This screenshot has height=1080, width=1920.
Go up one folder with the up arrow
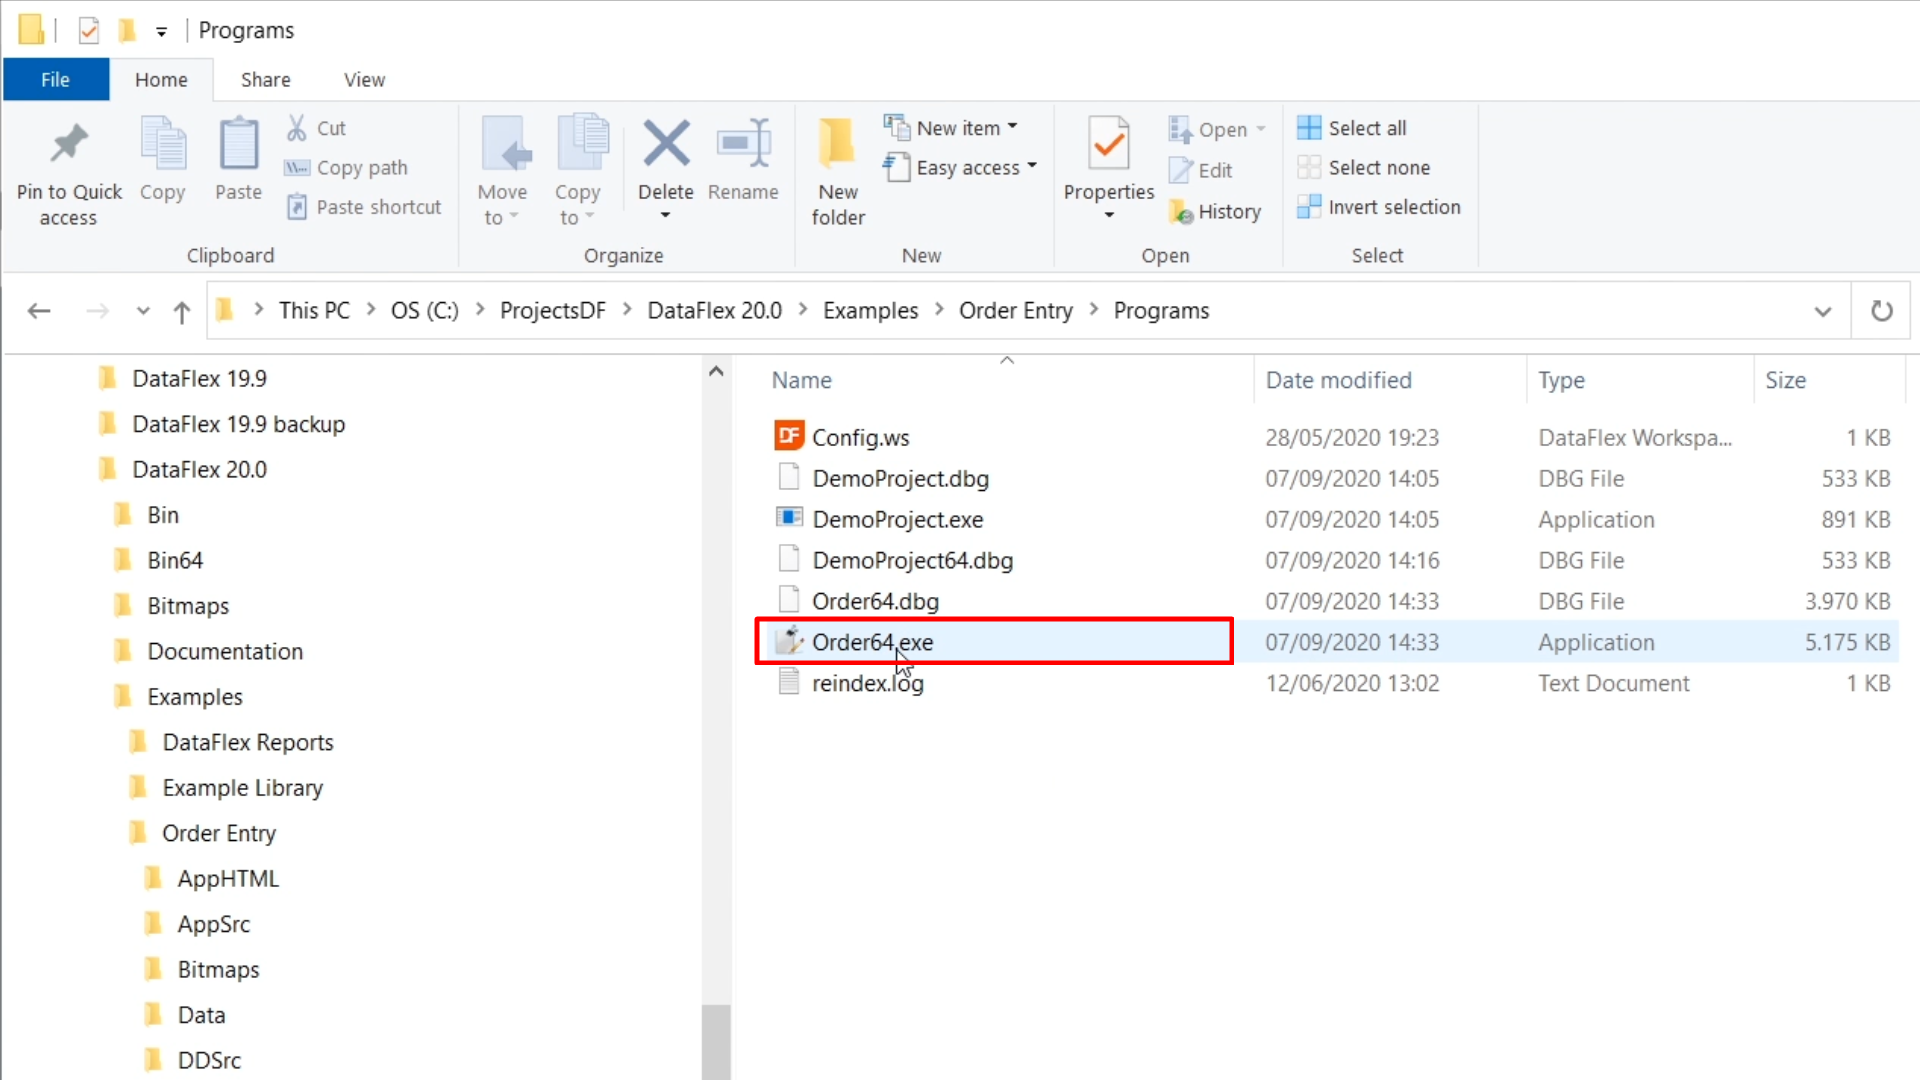click(x=181, y=312)
